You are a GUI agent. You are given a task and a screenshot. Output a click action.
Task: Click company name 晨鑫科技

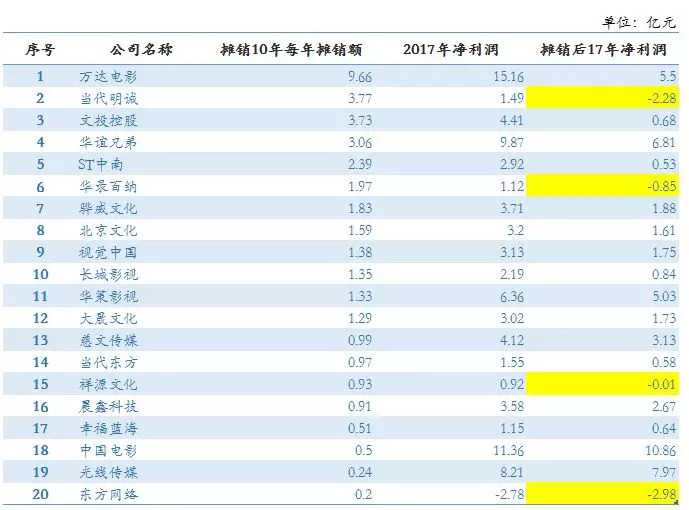tap(108, 406)
